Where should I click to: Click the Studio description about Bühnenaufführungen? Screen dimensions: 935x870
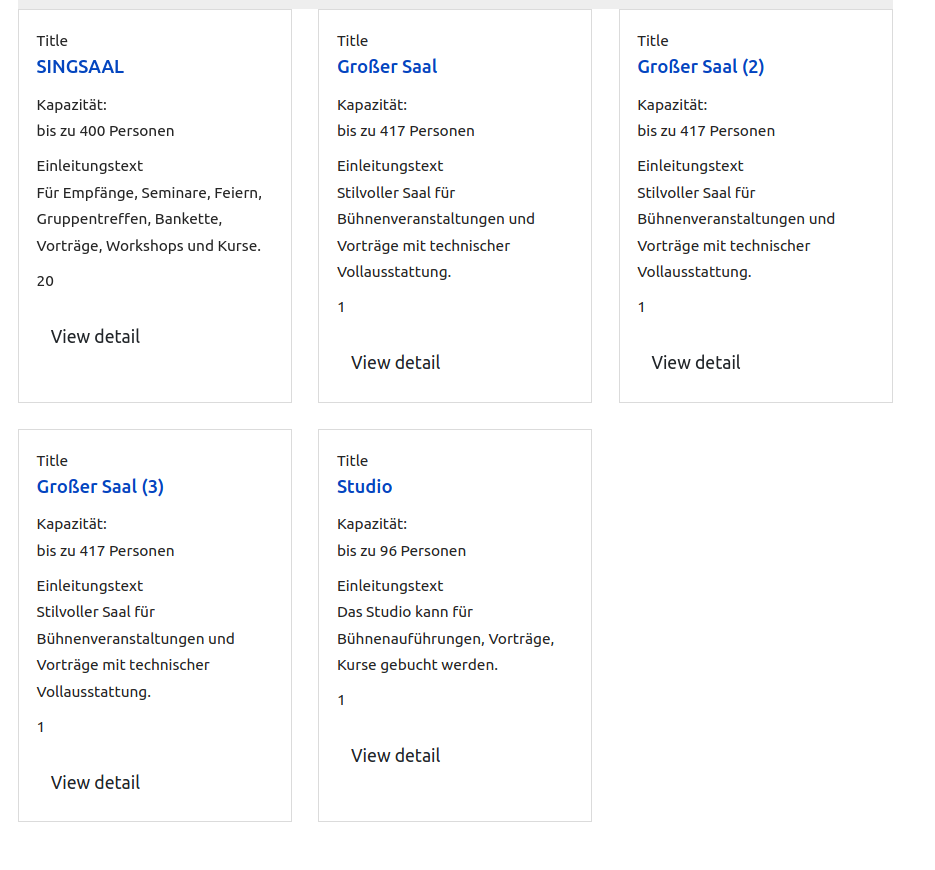[x=445, y=638]
